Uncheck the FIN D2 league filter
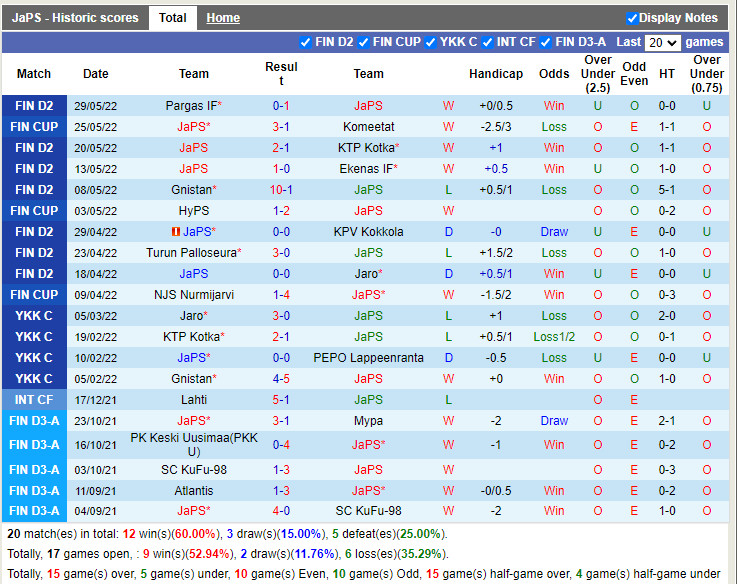737x584 pixels. (306, 42)
